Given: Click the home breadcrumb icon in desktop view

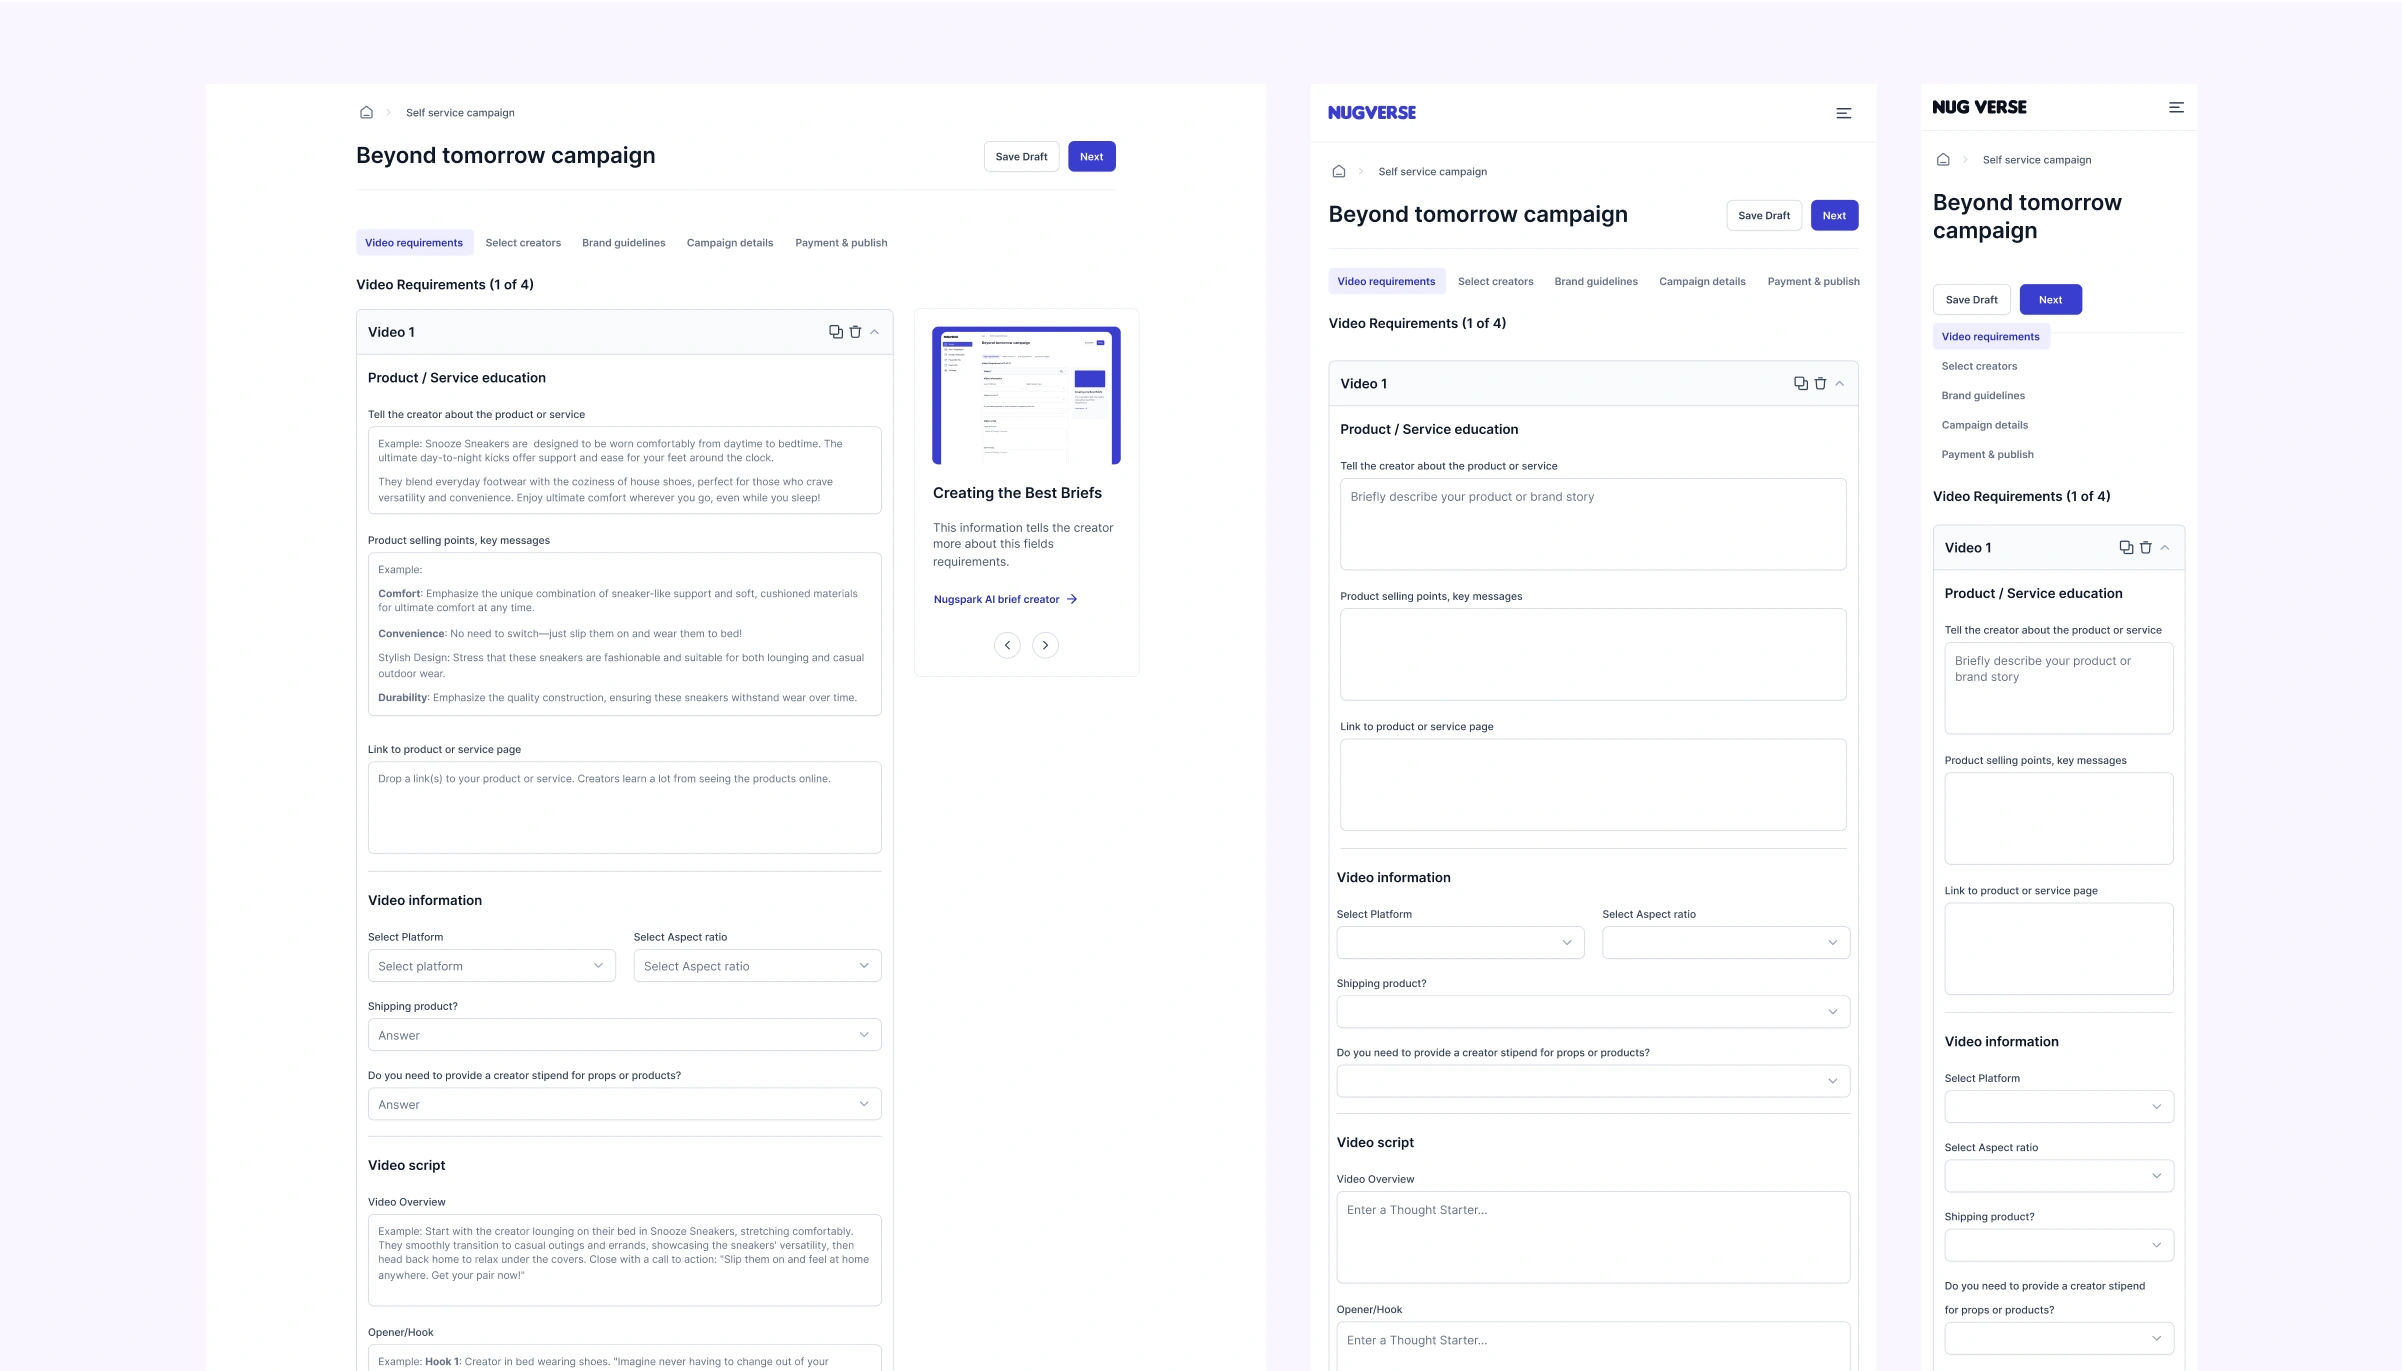Looking at the screenshot, I should pos(366,113).
